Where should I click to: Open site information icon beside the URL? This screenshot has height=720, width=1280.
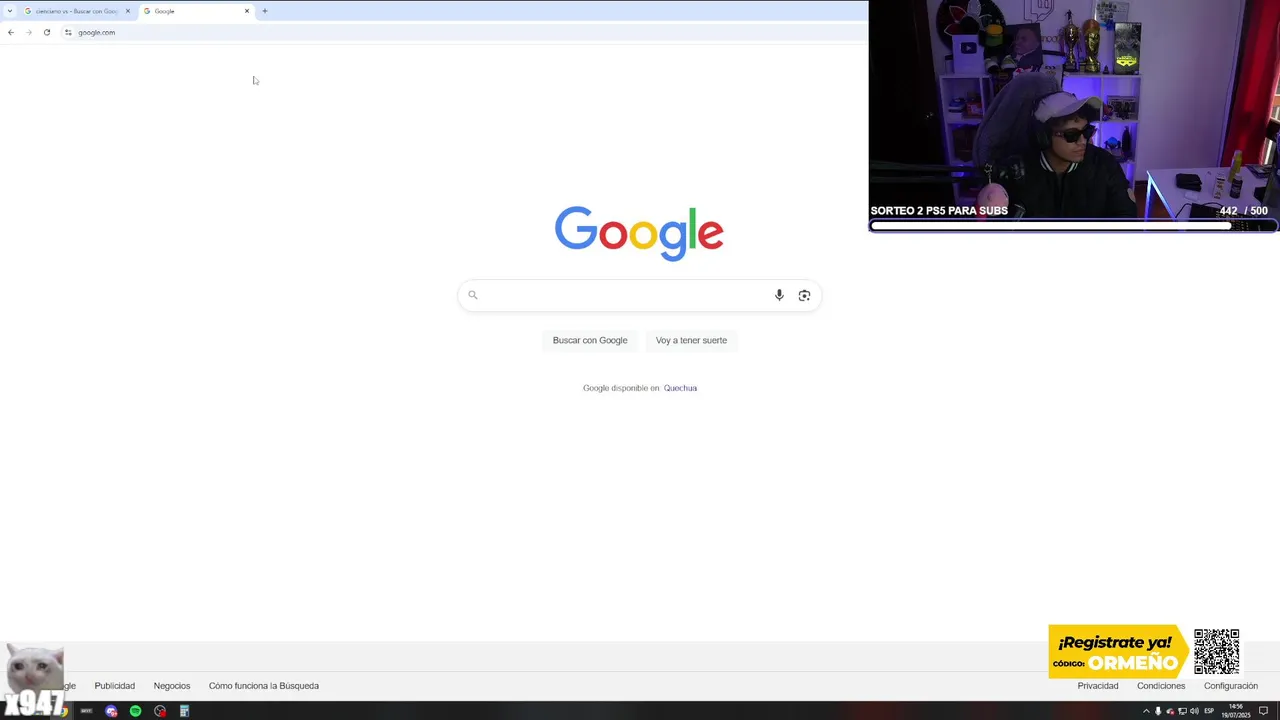[68, 32]
